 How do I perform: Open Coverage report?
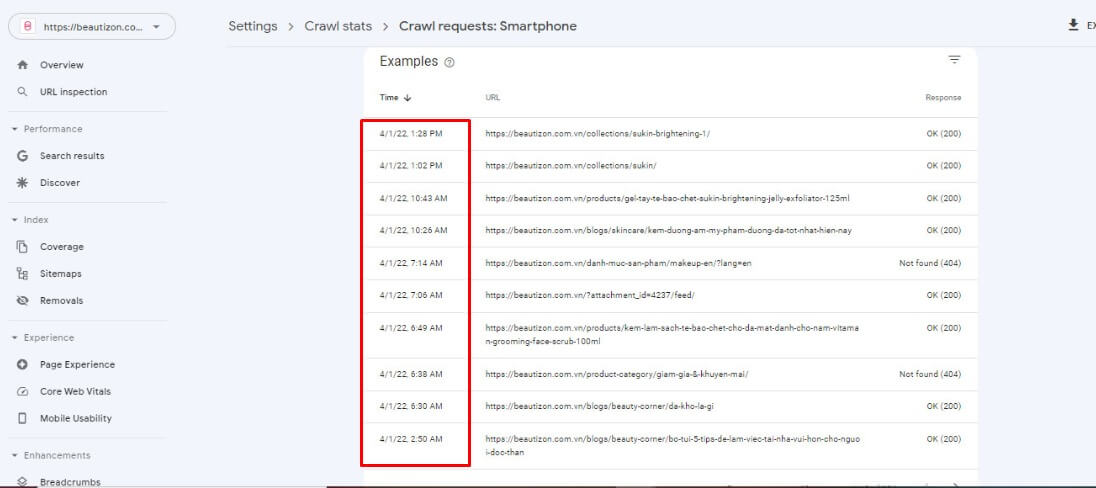(62, 247)
